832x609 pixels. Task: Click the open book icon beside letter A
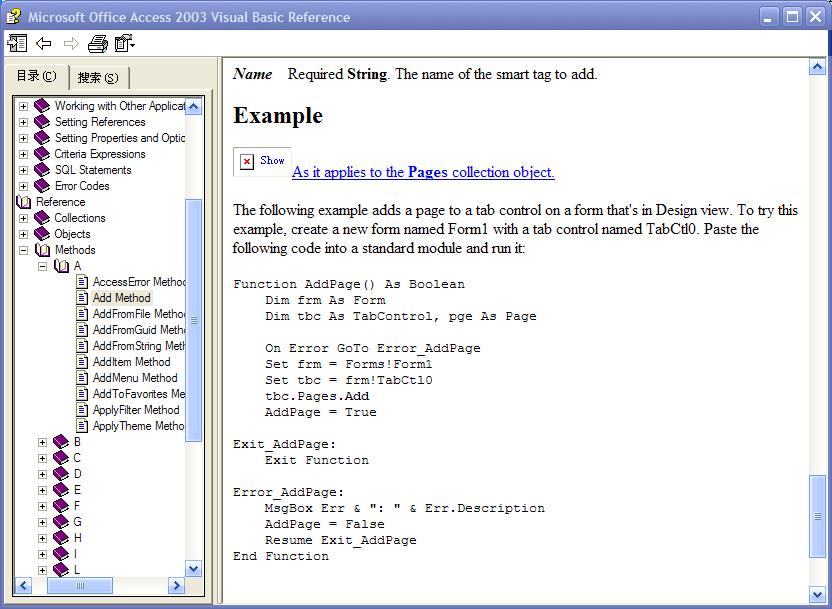[x=62, y=266]
